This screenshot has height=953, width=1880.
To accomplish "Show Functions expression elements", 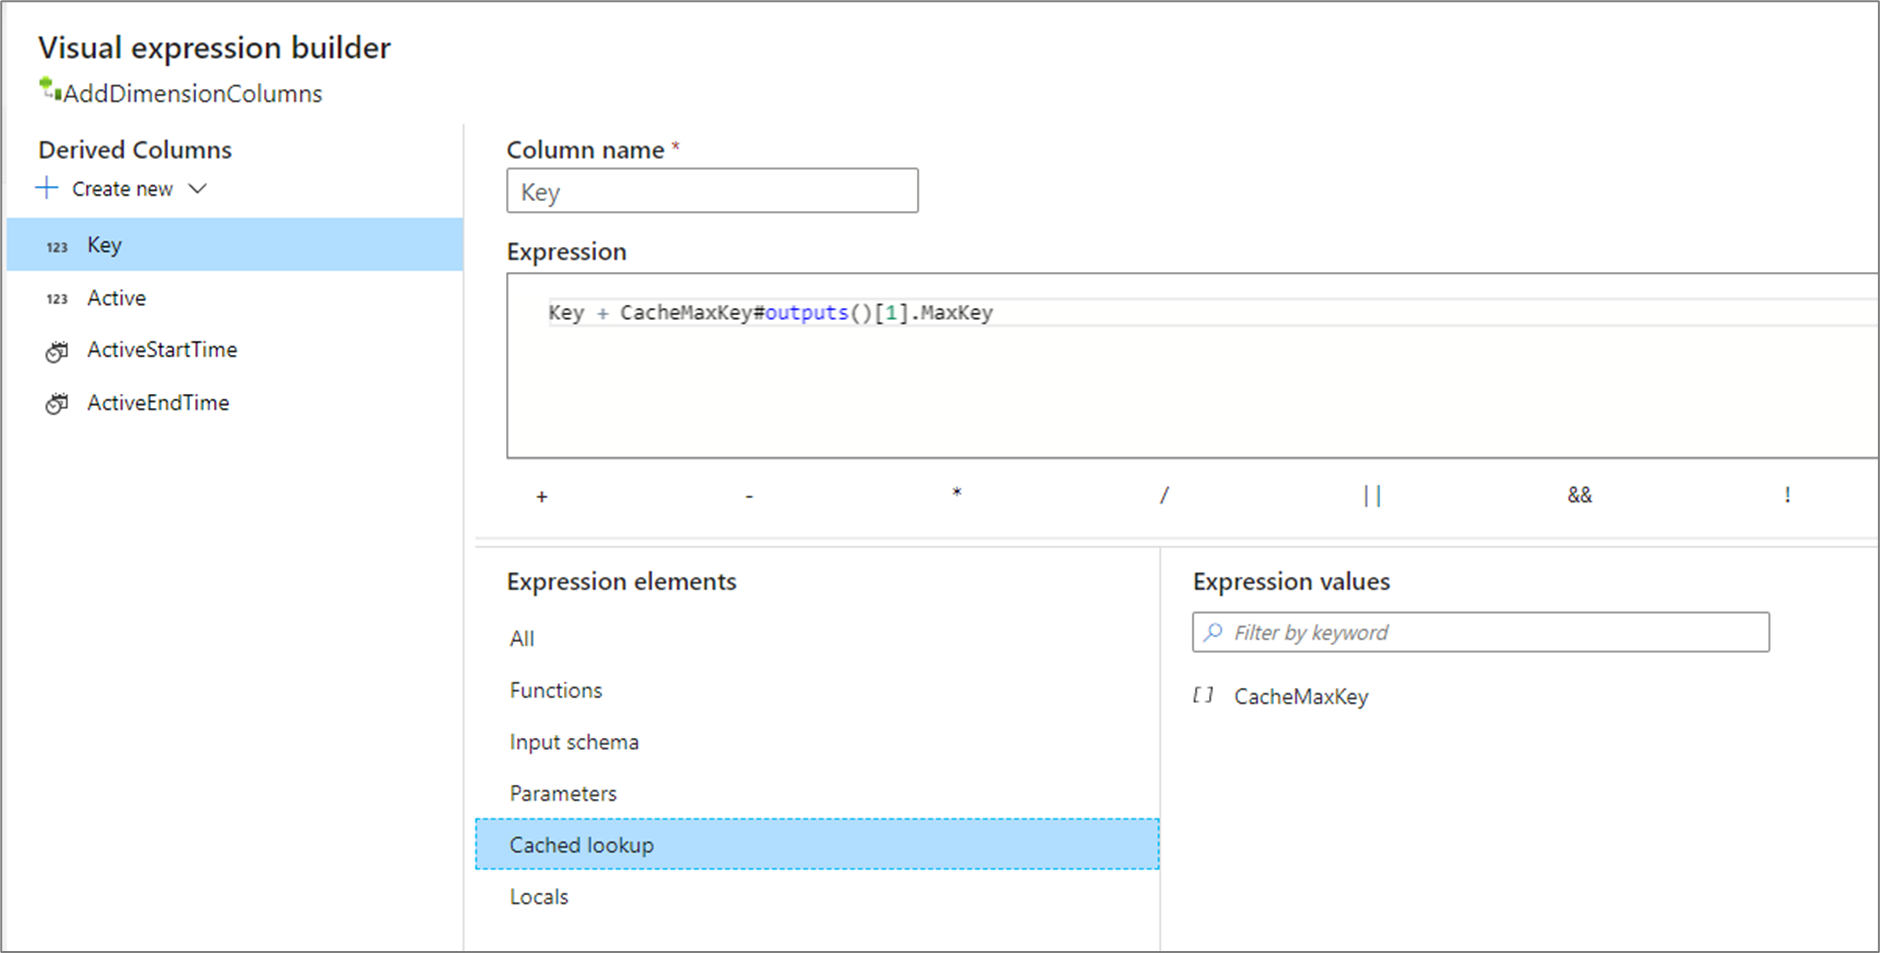I will pos(556,690).
